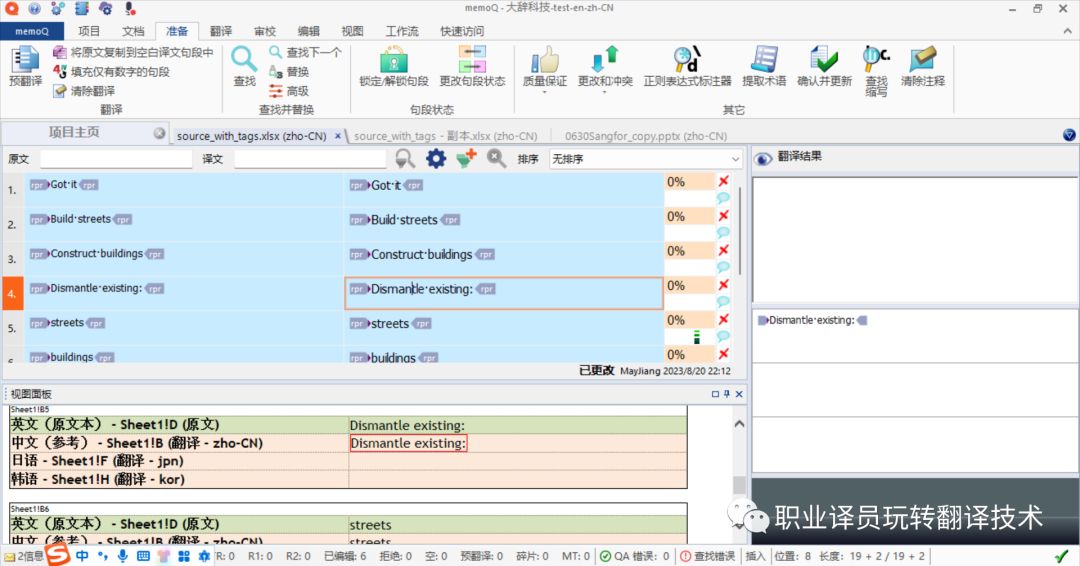This screenshot has width=1080, height=566.
Task: Click the blue help icon at tab bar right
Action: point(1069,135)
